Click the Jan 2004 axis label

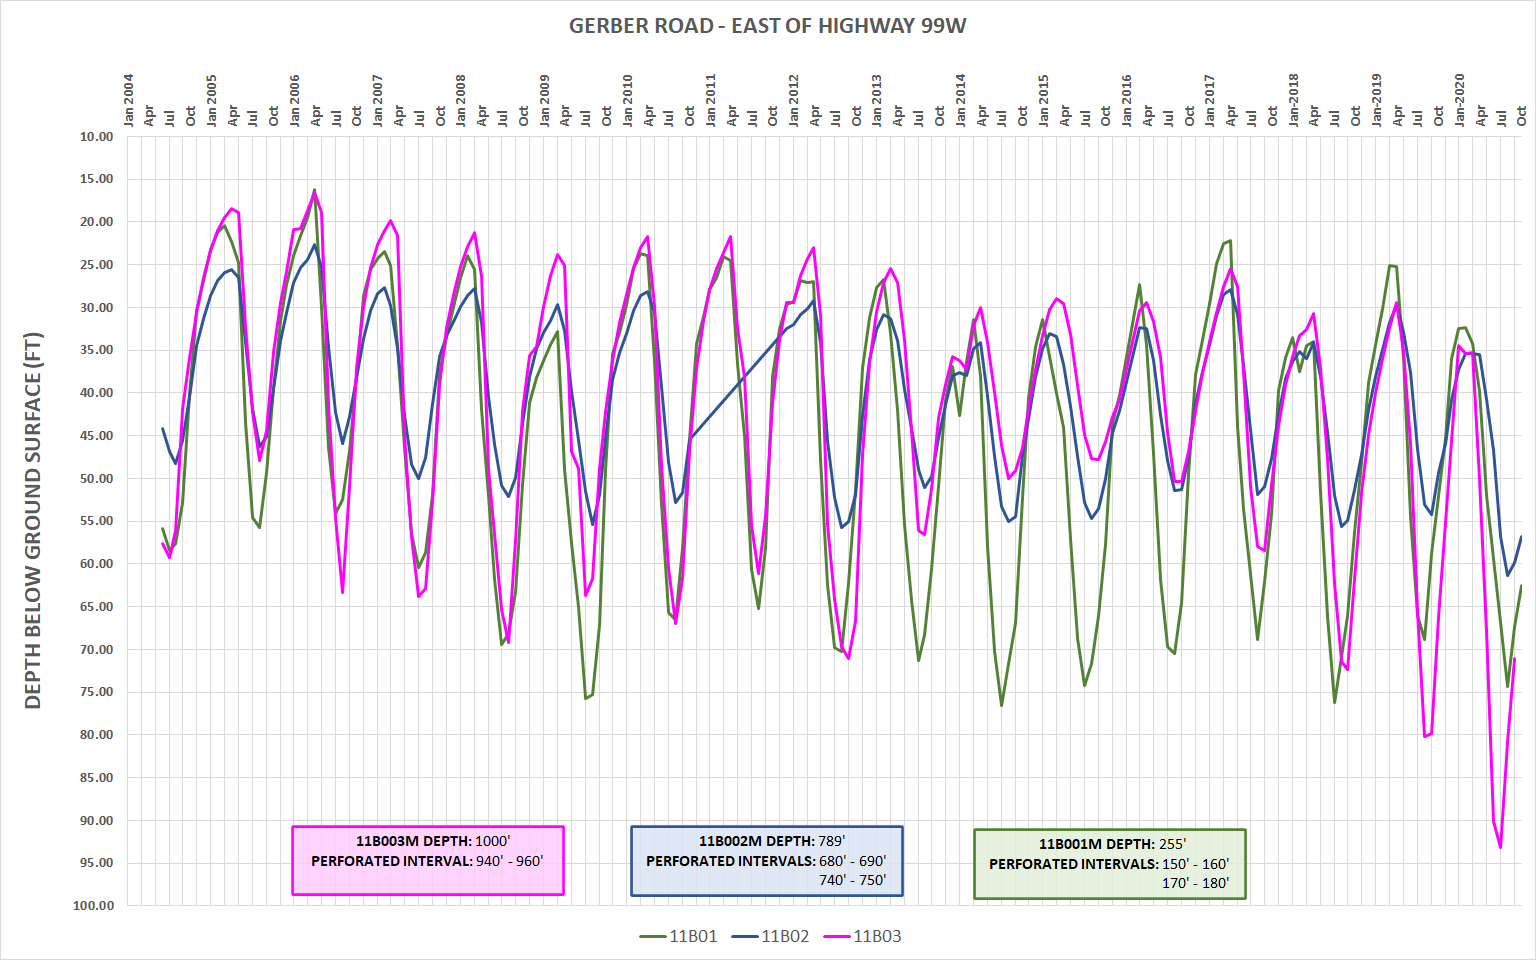130,95
